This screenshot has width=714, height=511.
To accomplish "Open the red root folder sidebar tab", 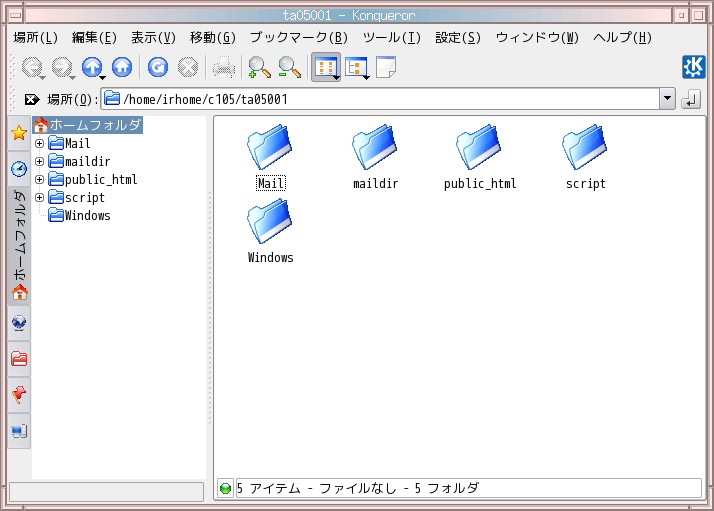I will (19, 359).
